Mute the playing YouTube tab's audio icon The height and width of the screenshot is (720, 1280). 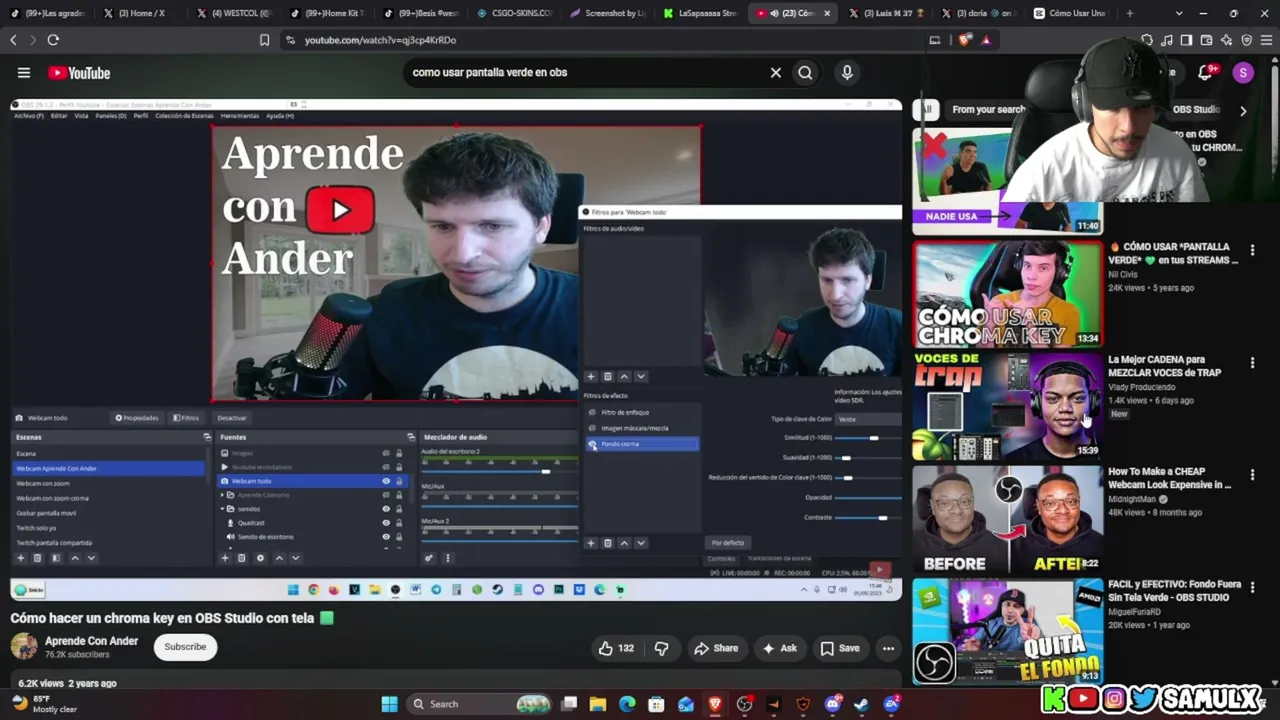775,13
